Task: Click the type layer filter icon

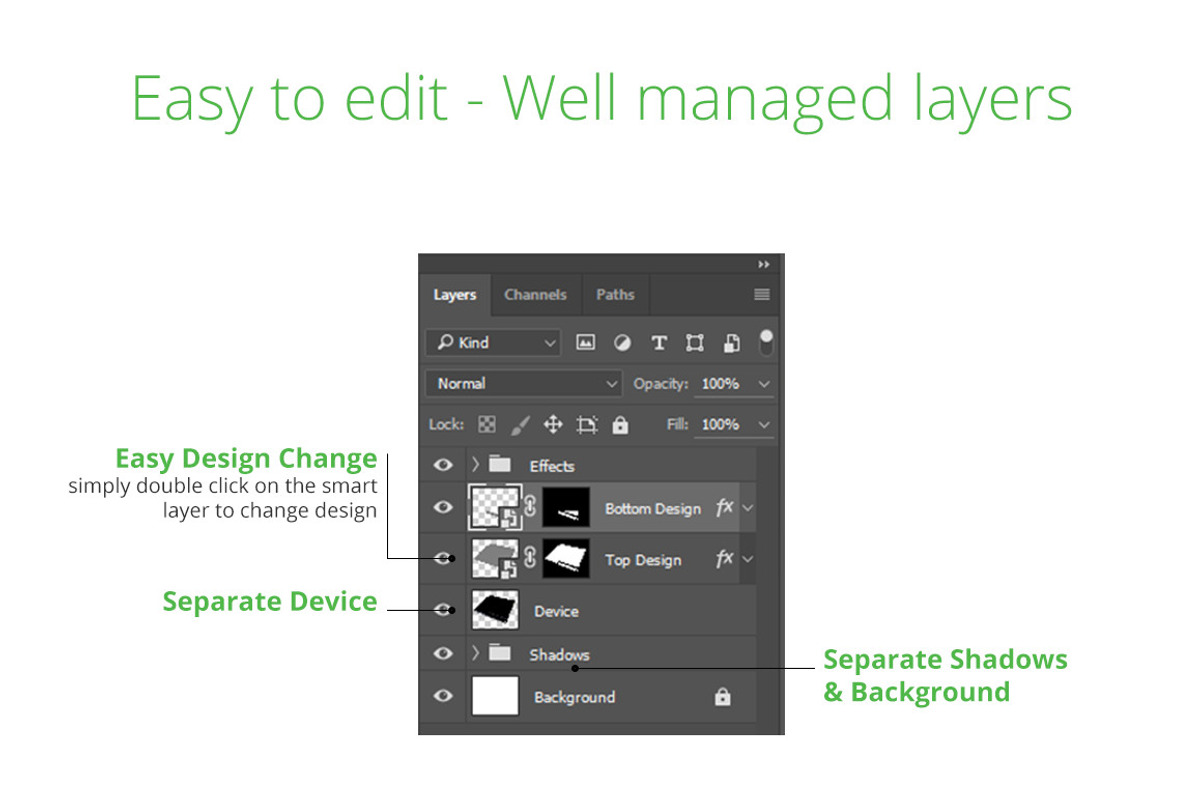Action: point(658,343)
